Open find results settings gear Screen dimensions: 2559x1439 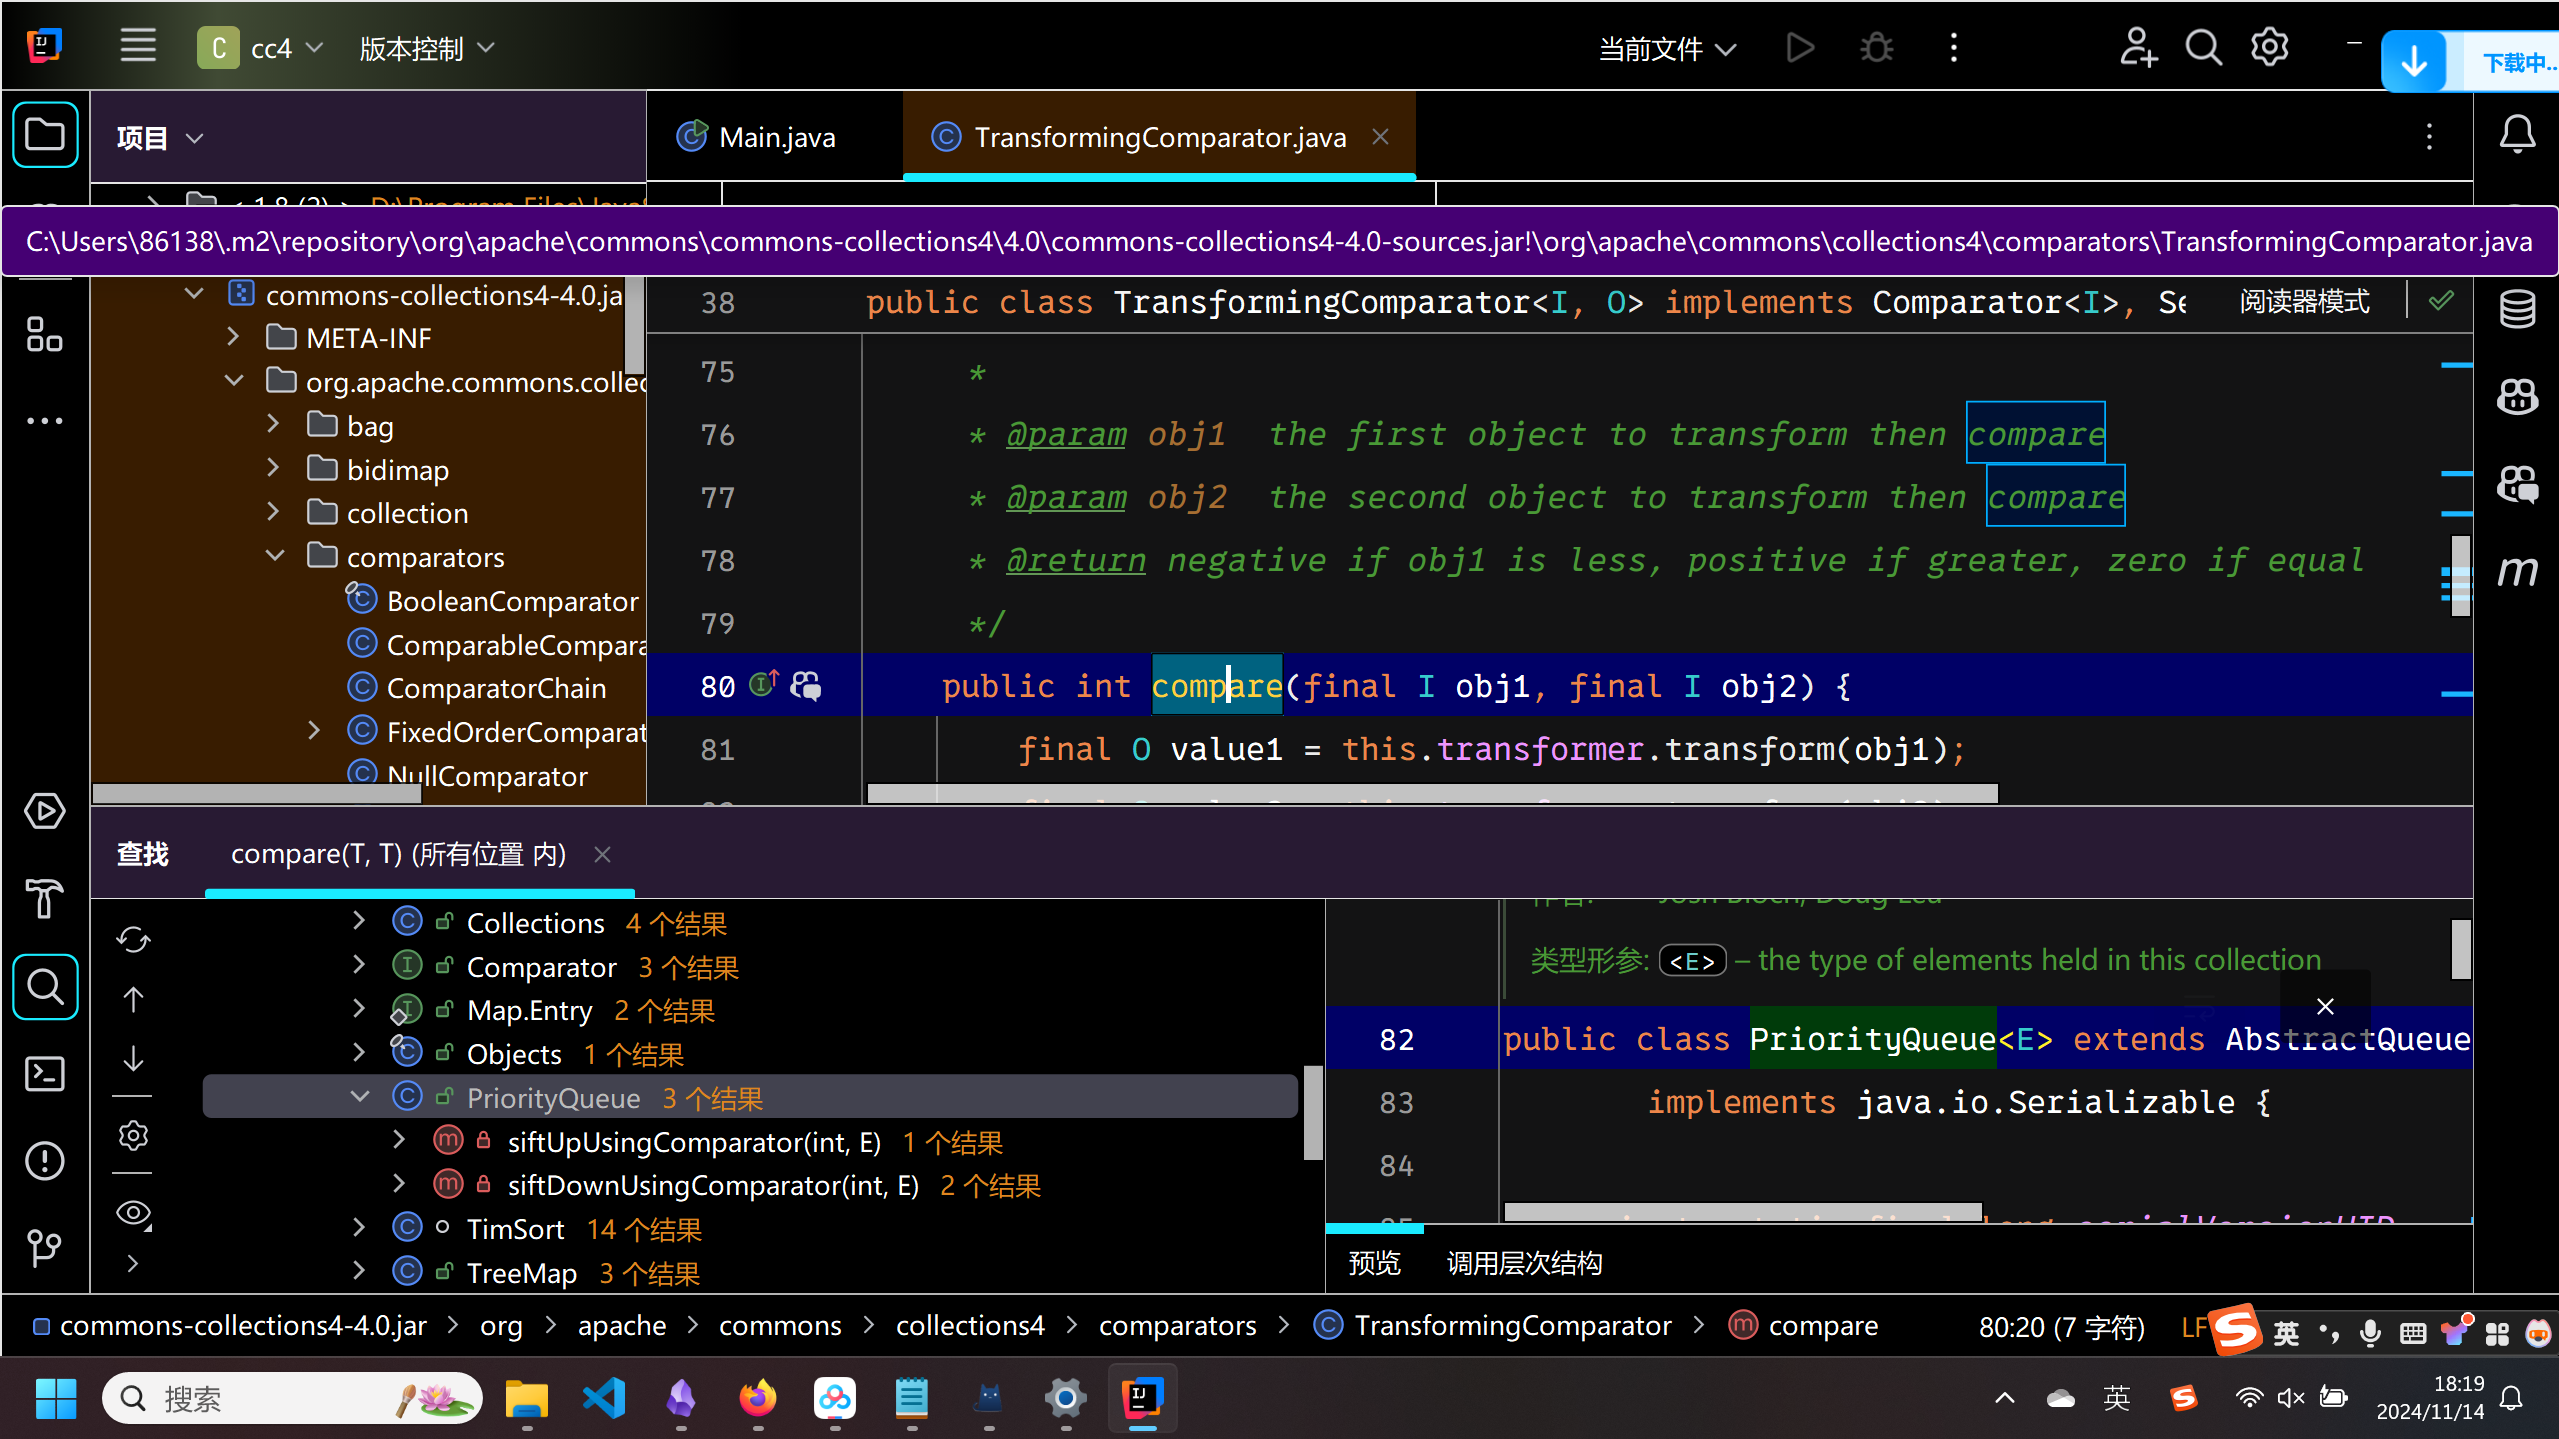pyautogui.click(x=133, y=1135)
